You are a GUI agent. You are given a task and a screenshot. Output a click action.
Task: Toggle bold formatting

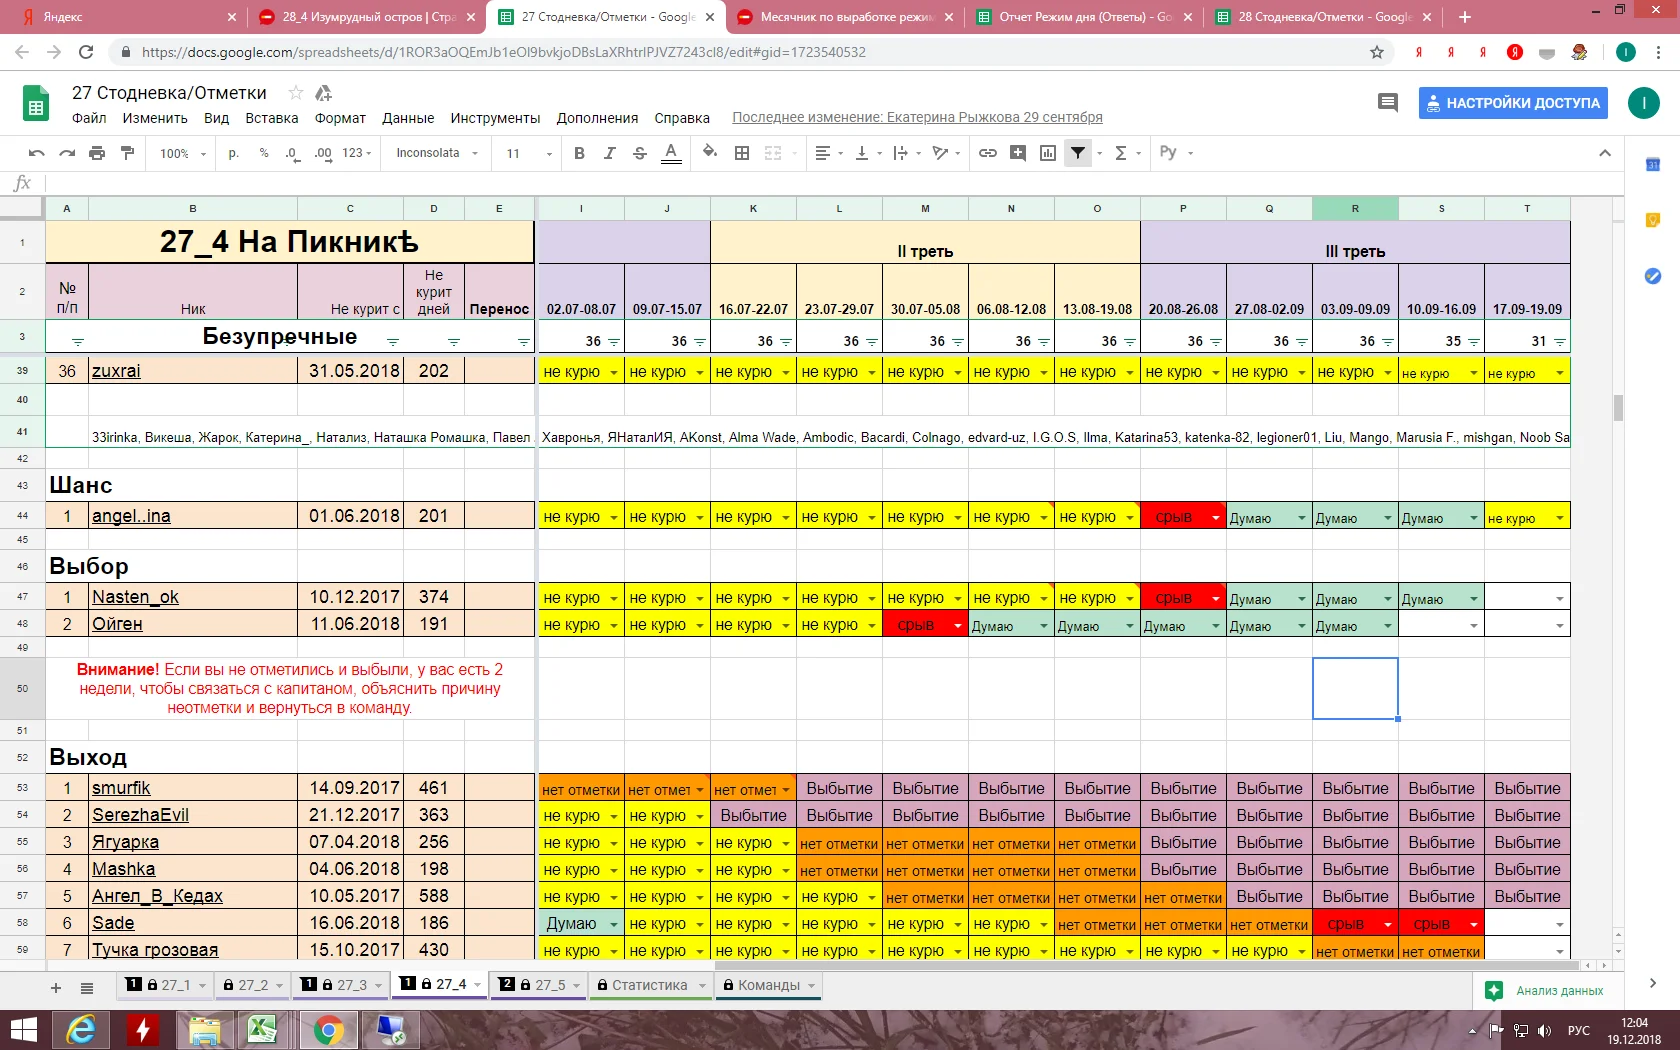[579, 153]
